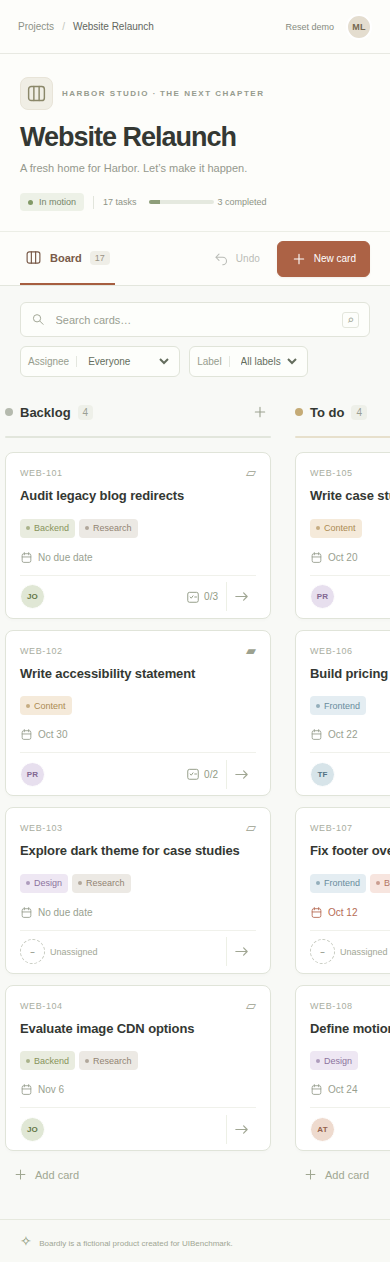
Task: Open the Assignee Everyone dropdown
Action: (x=100, y=361)
